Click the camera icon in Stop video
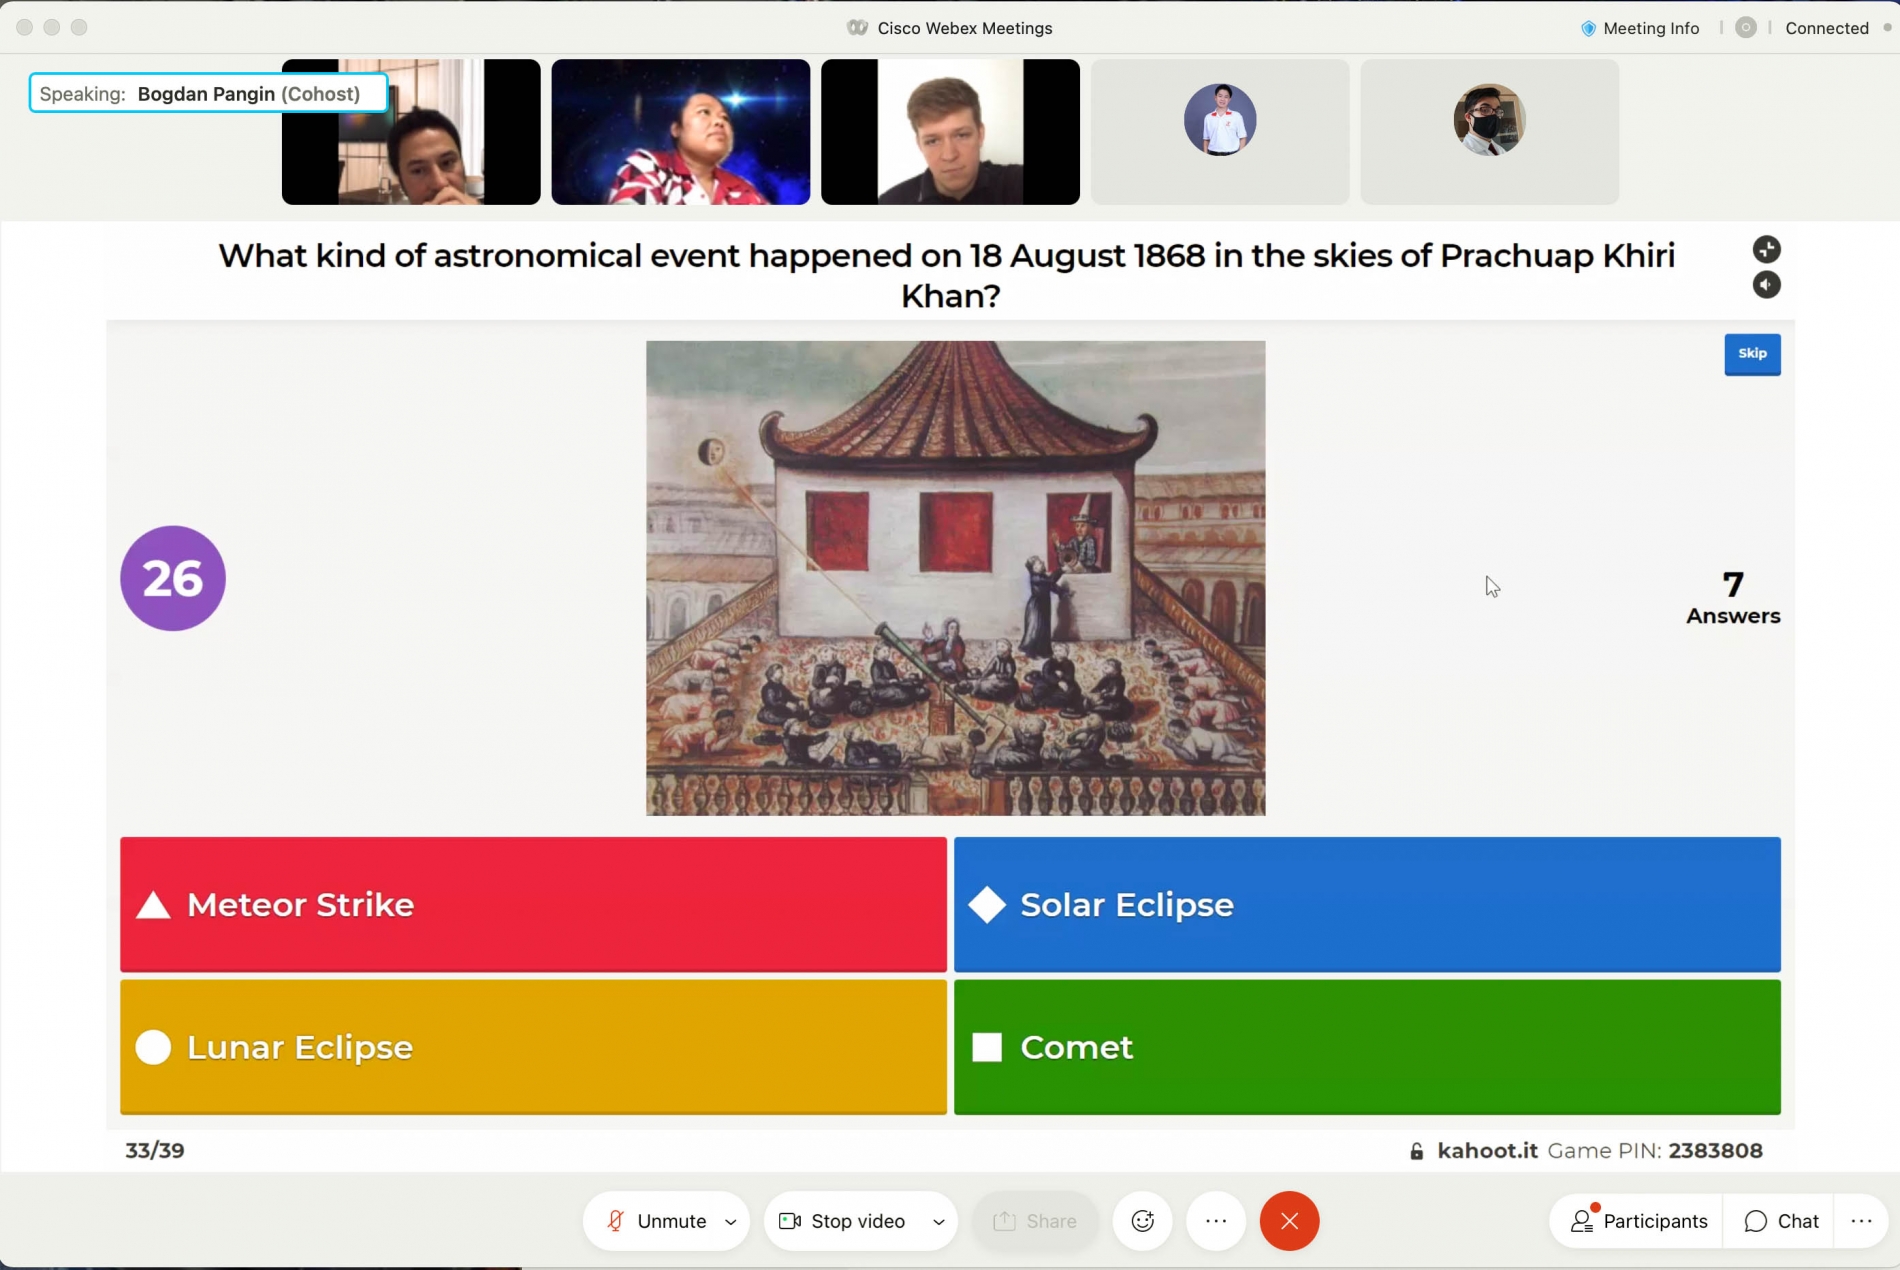This screenshot has height=1270, width=1900. tap(790, 1221)
